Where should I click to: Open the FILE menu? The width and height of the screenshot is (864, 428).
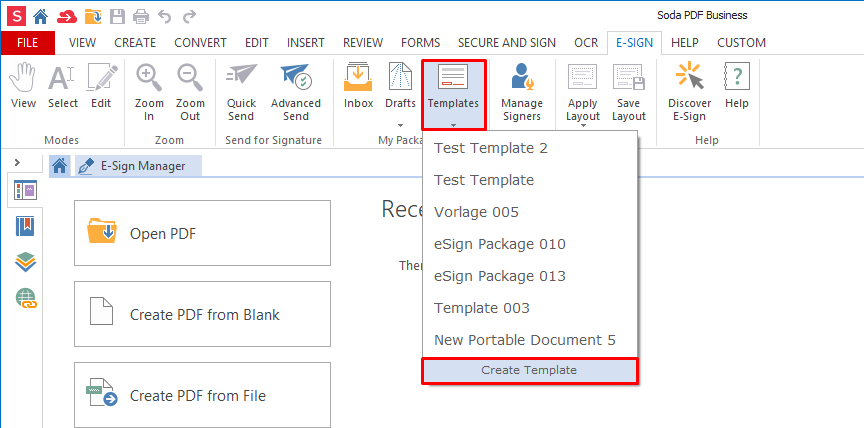pyautogui.click(x=28, y=42)
